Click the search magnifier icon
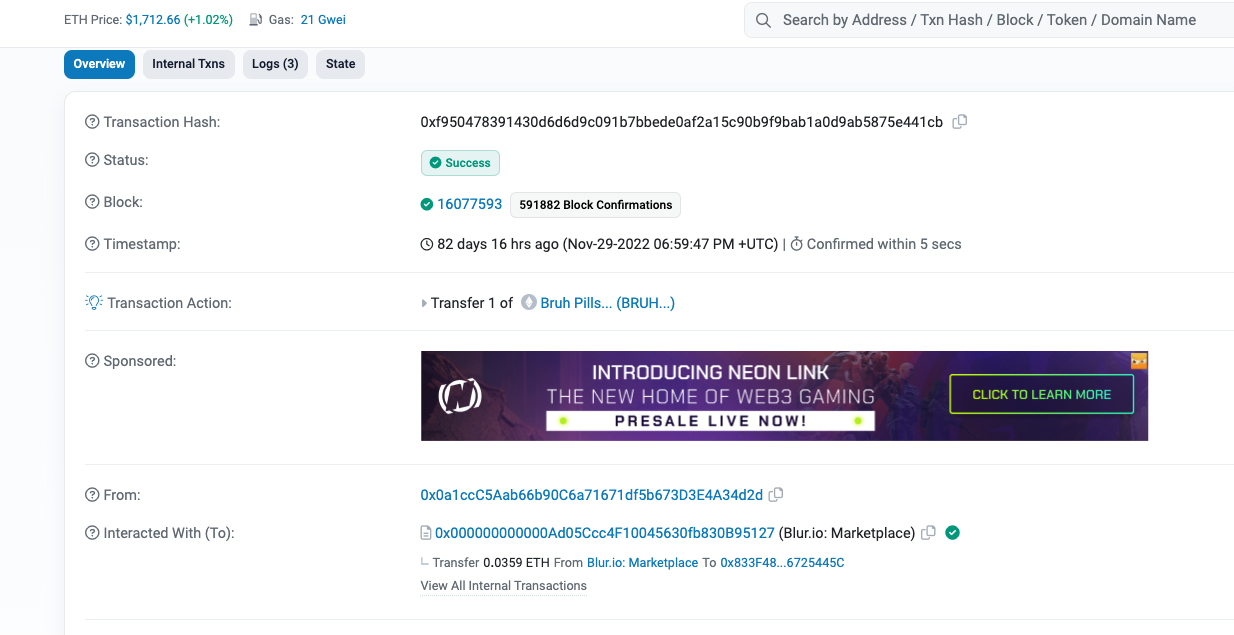1234x635 pixels. pos(763,19)
